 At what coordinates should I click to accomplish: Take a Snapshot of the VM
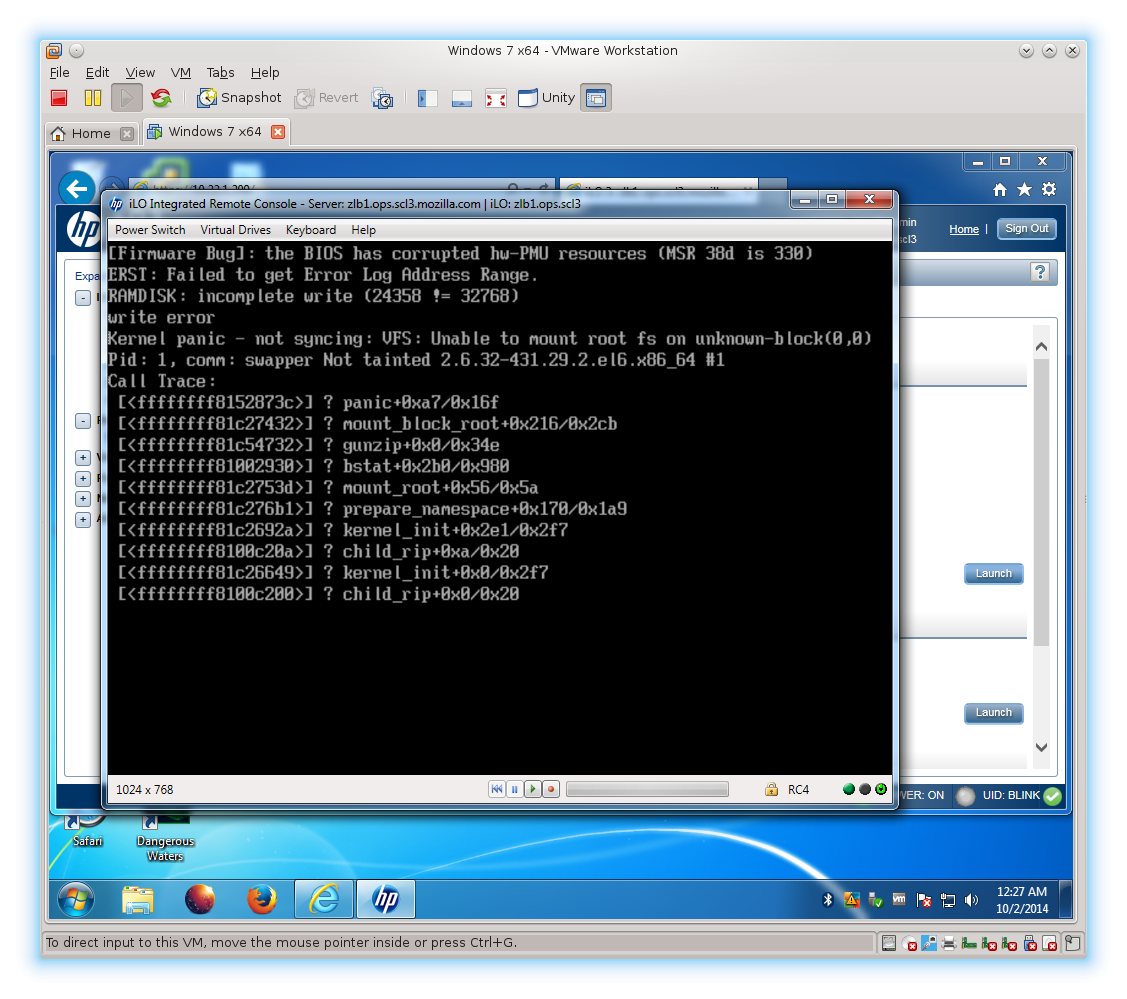click(239, 98)
